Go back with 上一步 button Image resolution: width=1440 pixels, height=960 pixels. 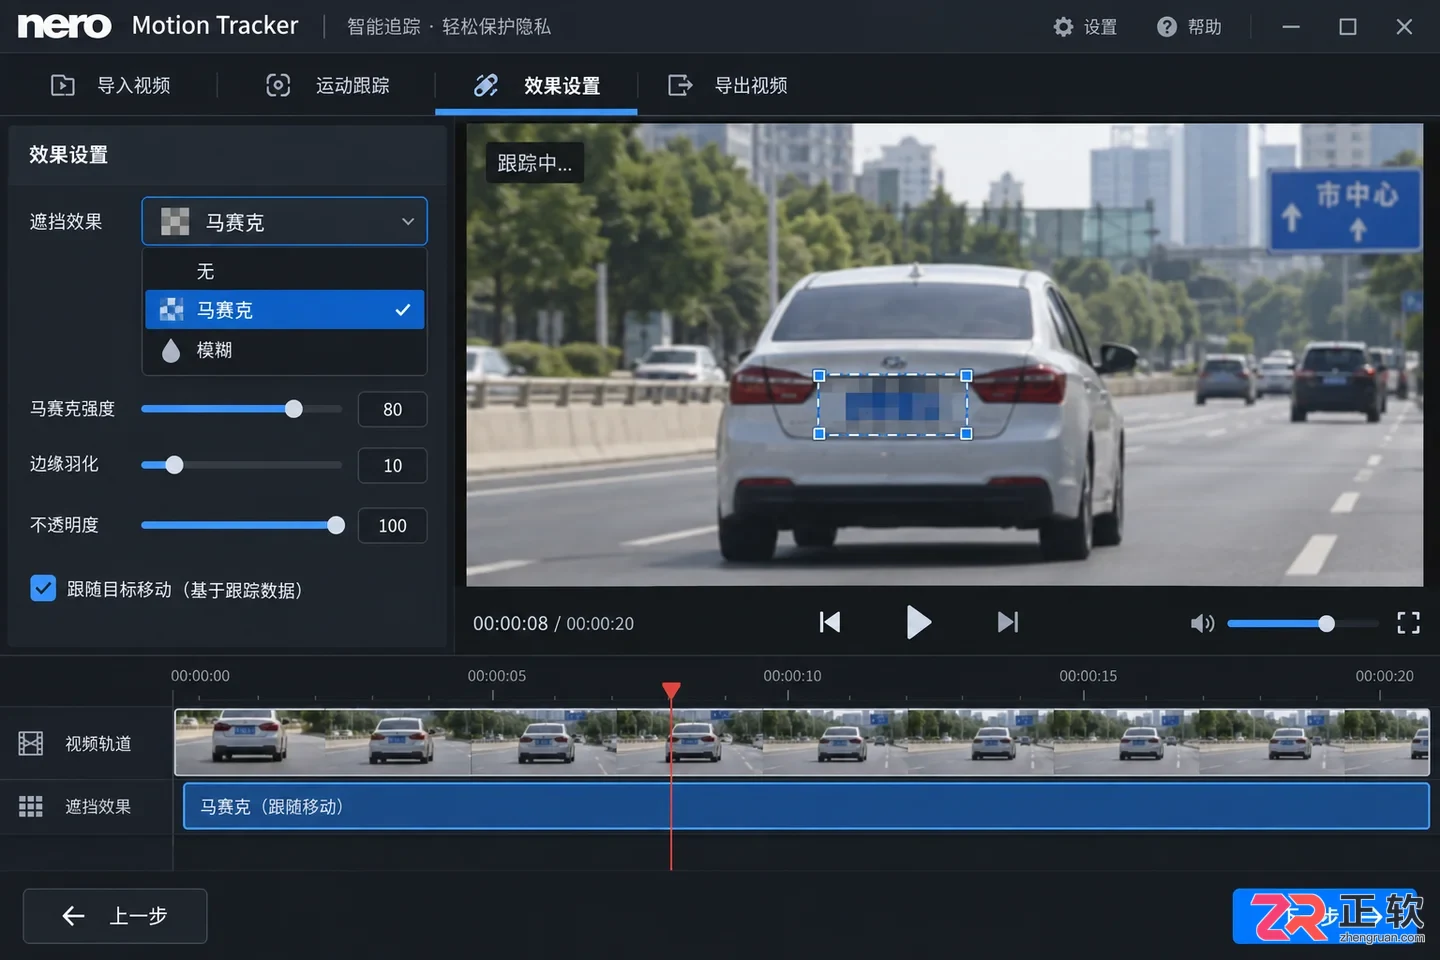(x=115, y=916)
